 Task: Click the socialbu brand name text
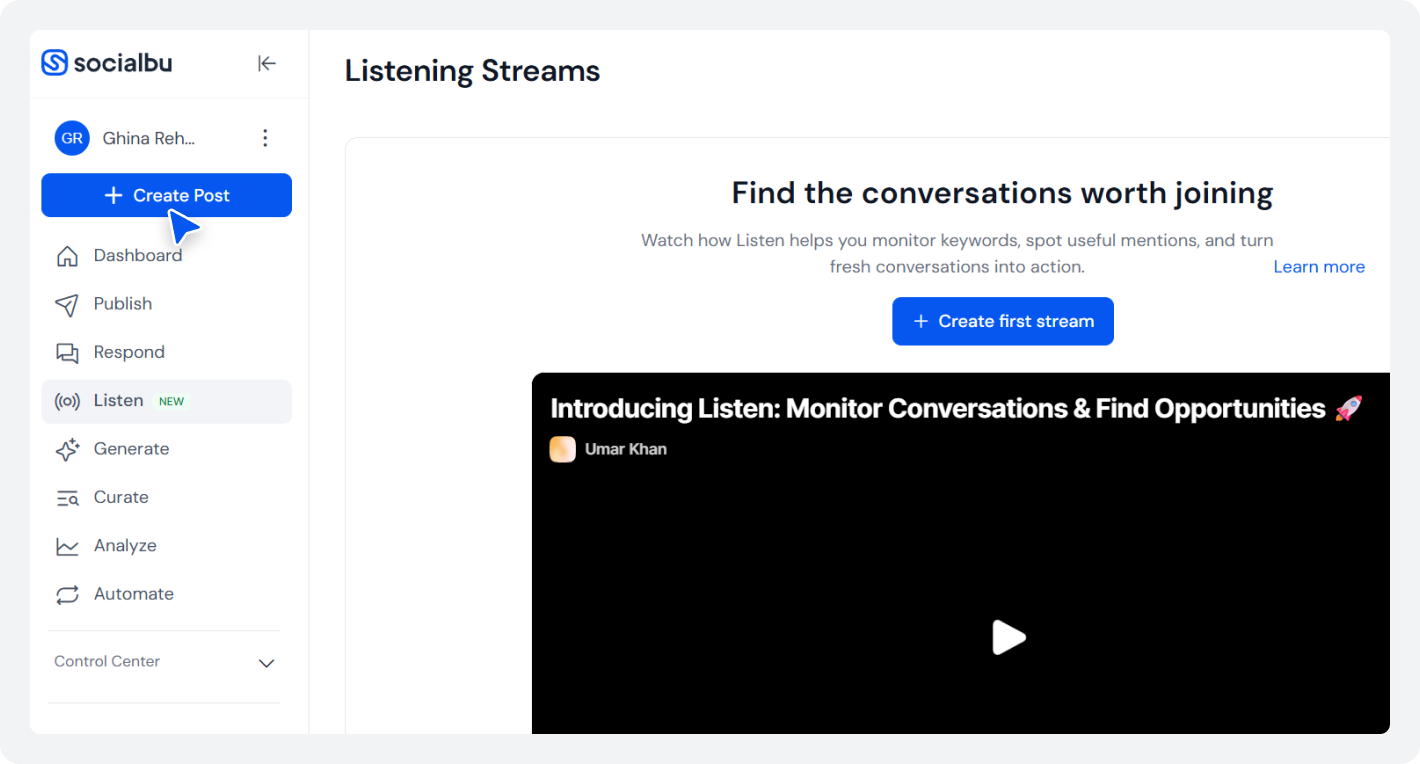pos(123,62)
